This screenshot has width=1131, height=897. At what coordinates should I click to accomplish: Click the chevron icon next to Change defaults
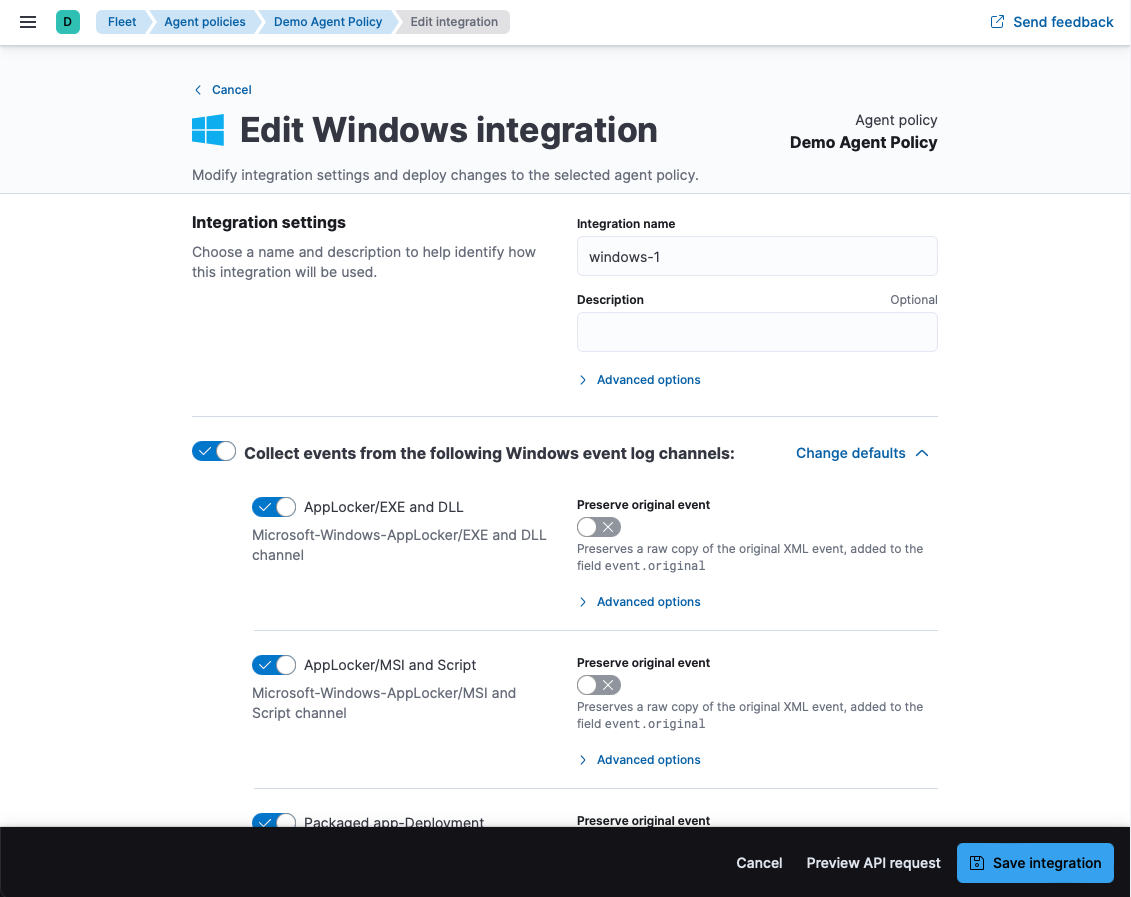922,453
